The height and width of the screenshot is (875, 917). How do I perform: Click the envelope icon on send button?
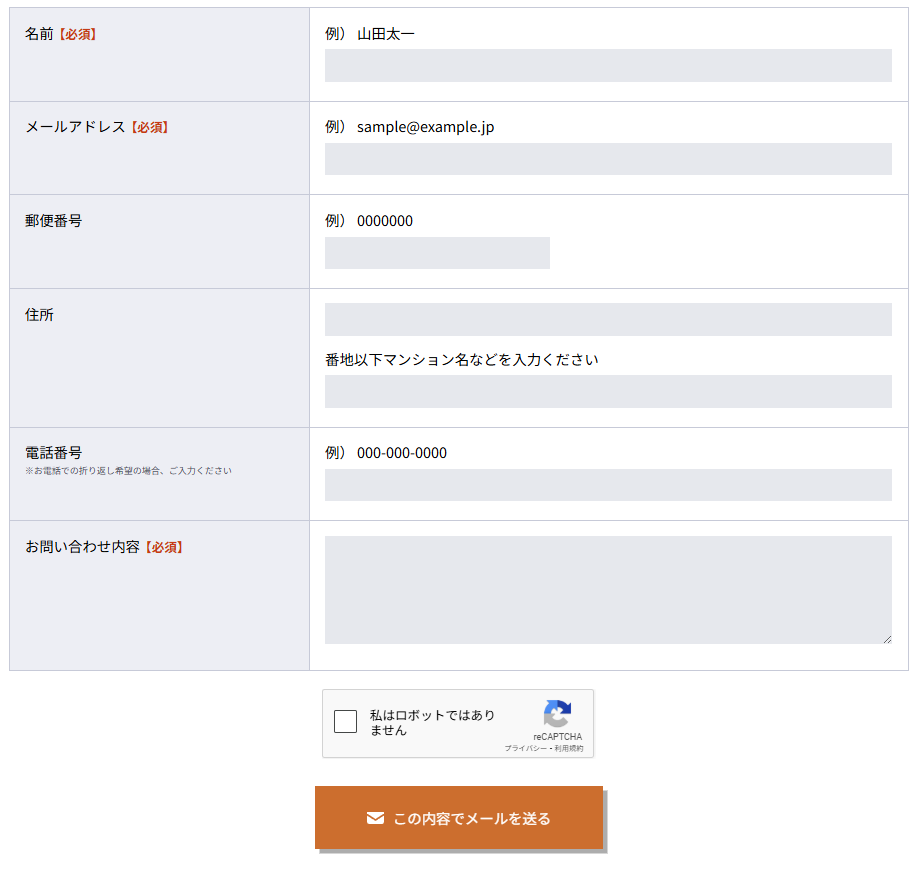(x=375, y=818)
